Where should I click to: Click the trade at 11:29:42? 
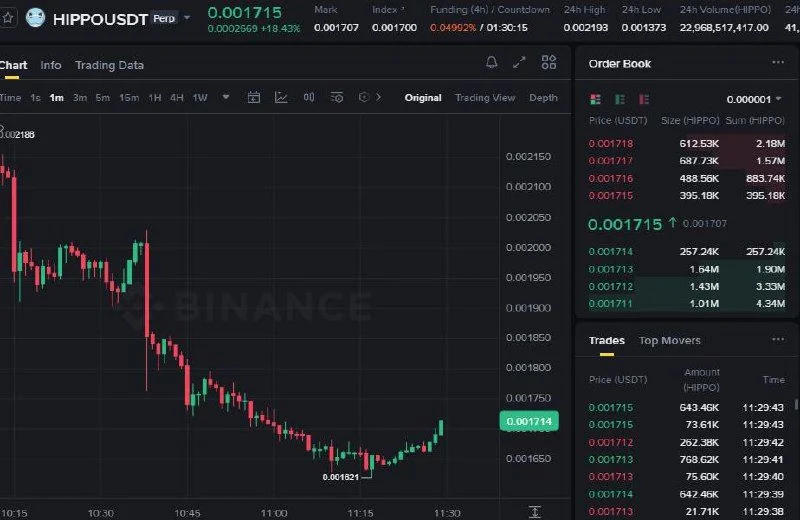(x=686, y=442)
